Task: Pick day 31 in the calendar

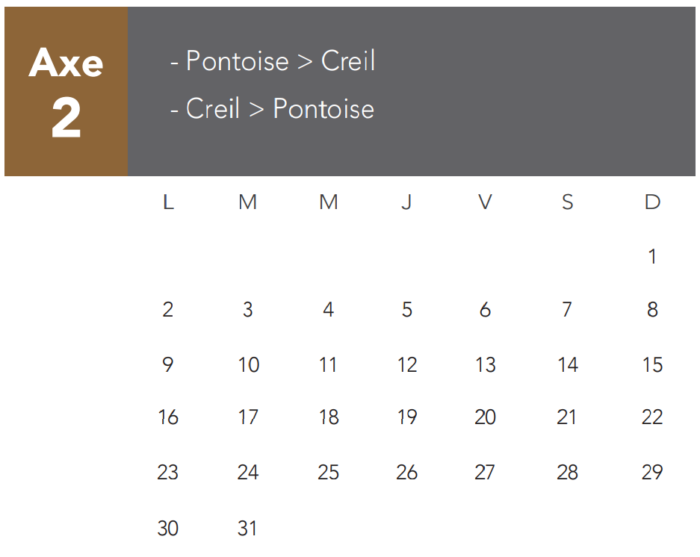Action: pyautogui.click(x=248, y=527)
